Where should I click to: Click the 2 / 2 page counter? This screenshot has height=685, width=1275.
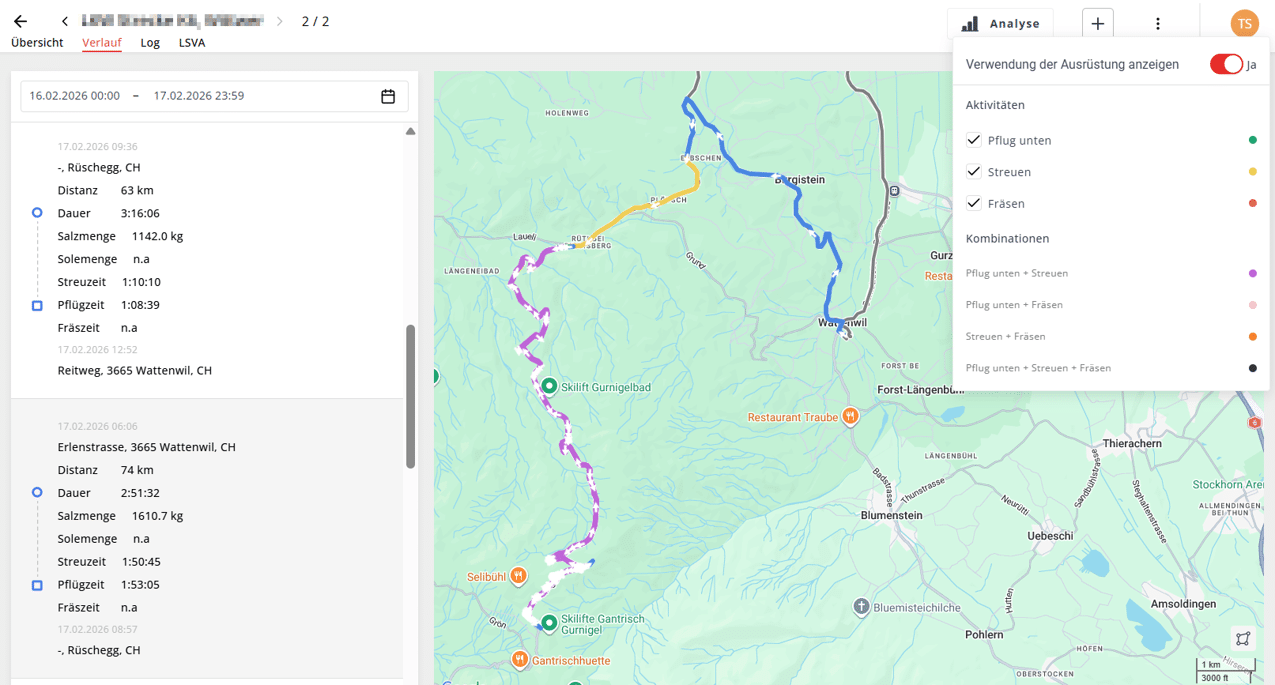(315, 21)
